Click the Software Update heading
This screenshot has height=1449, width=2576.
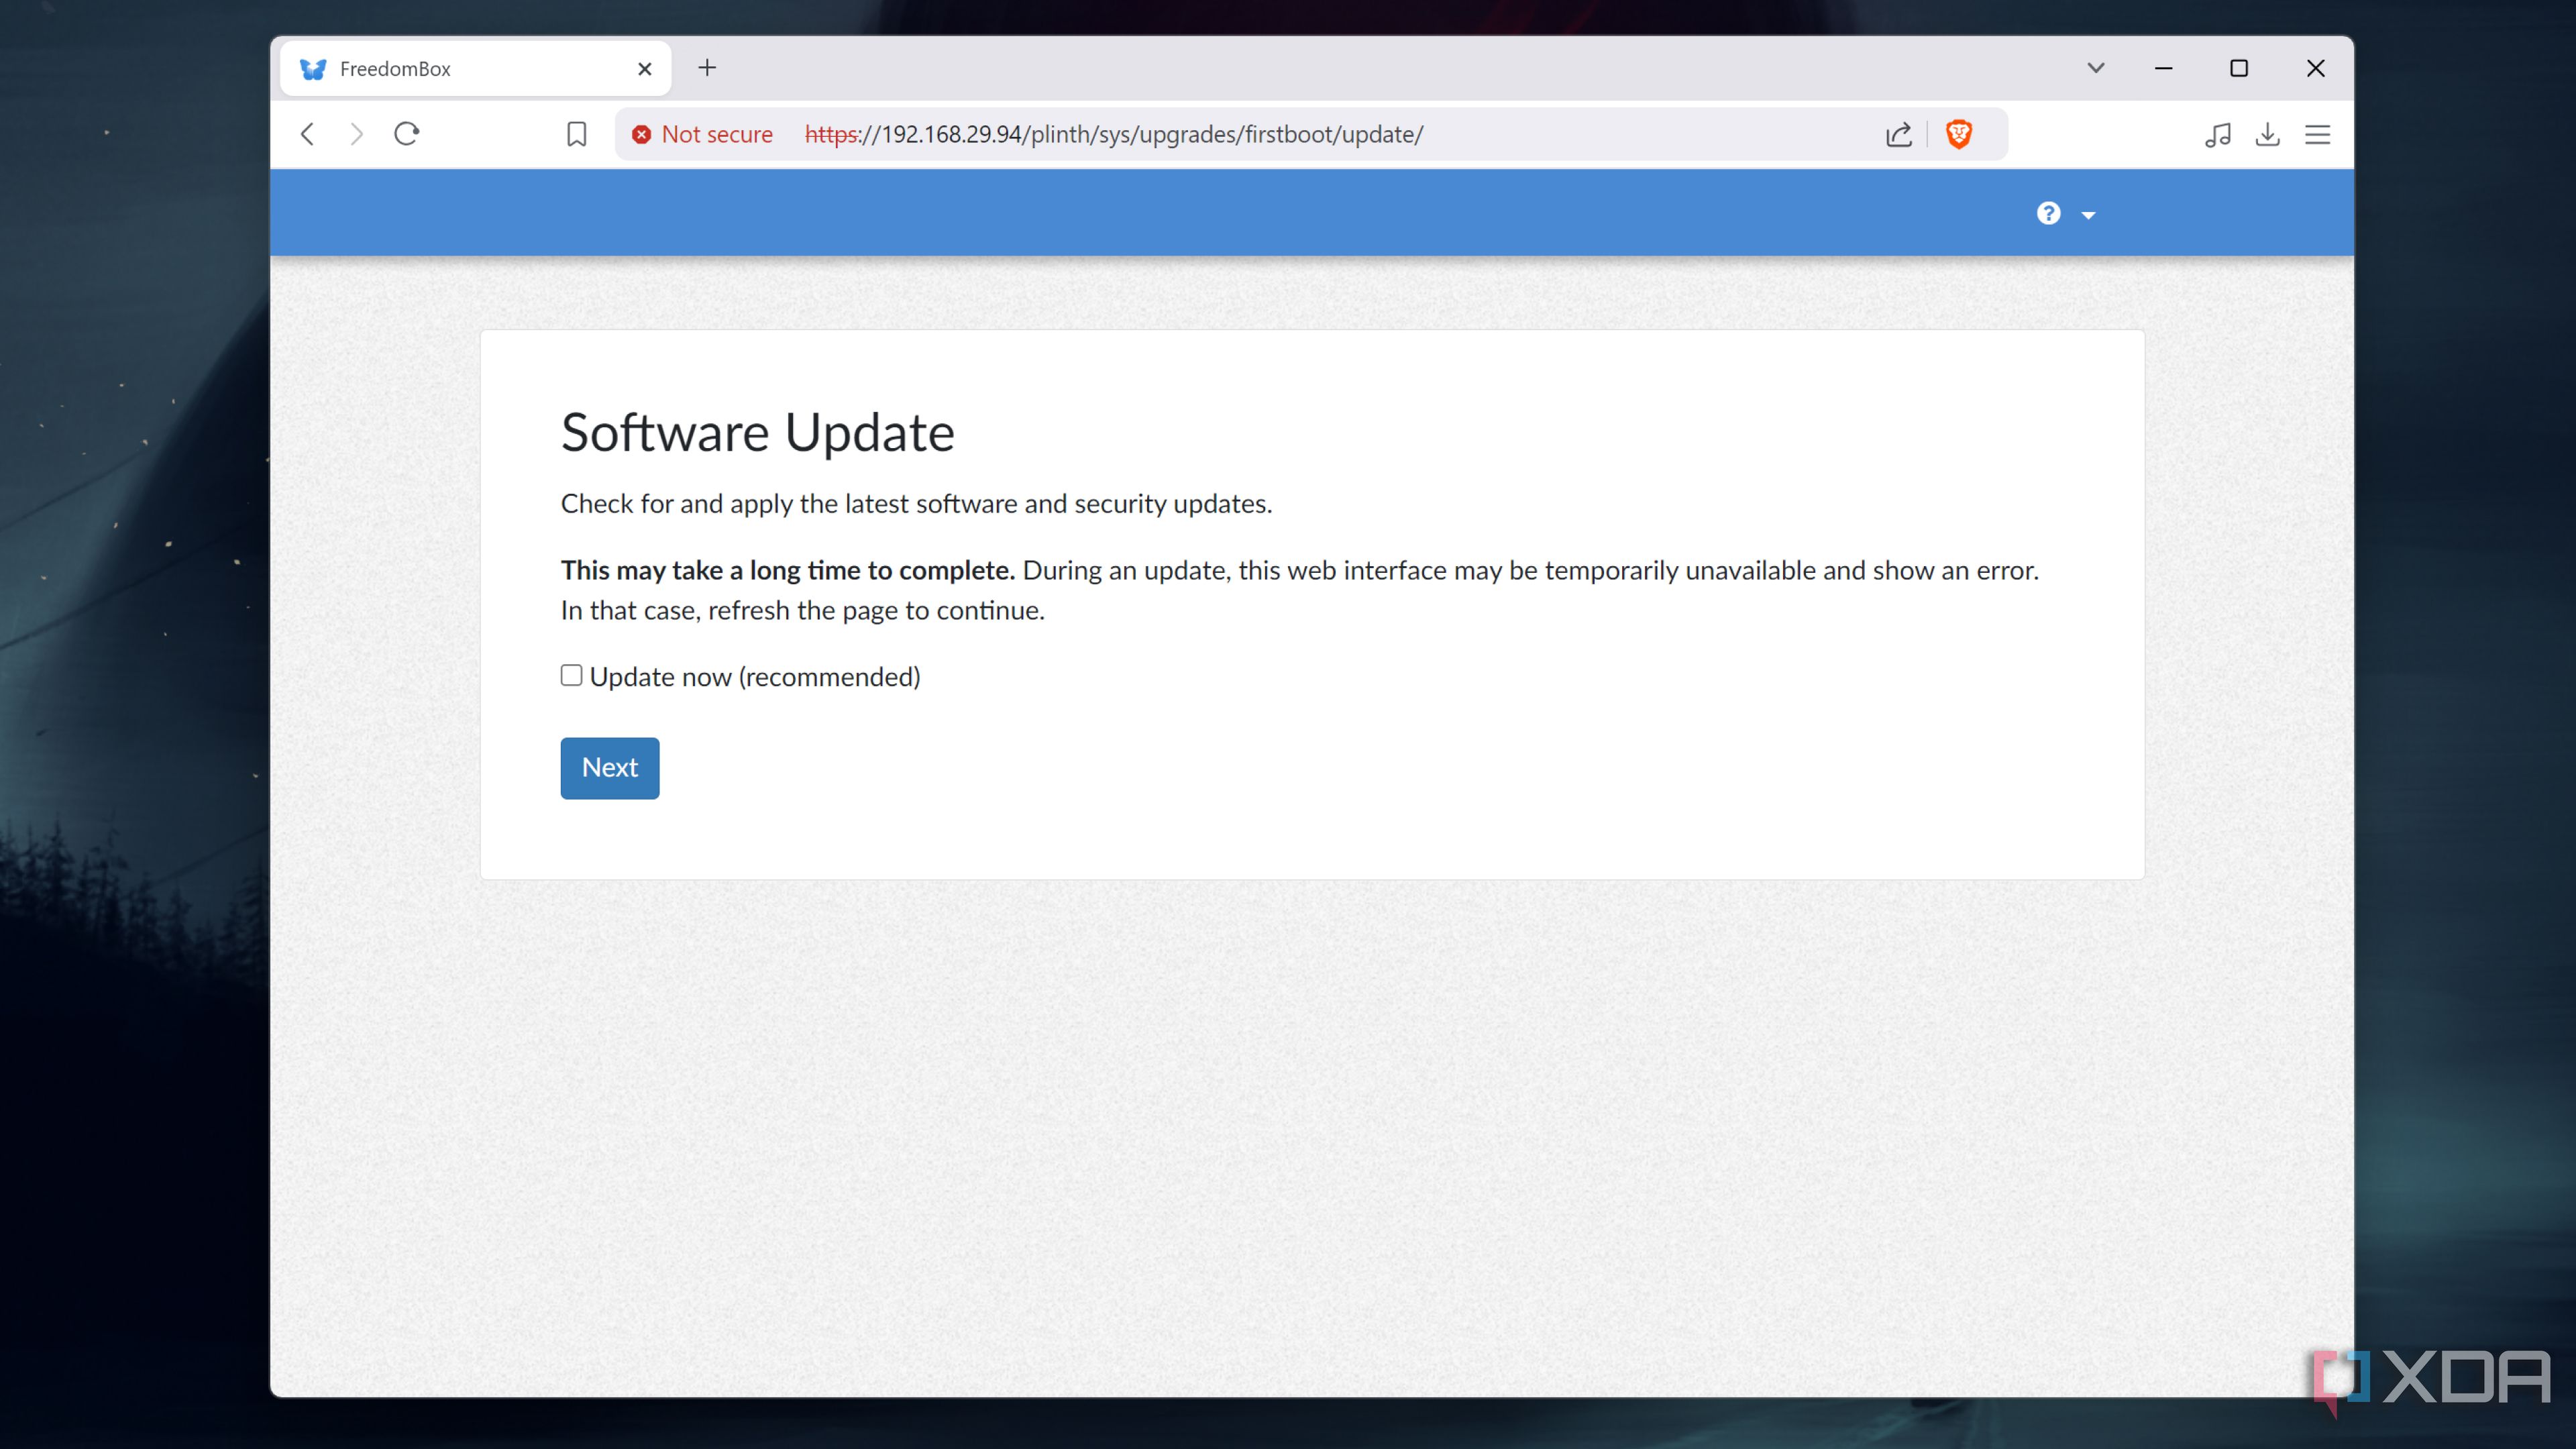pos(757,433)
